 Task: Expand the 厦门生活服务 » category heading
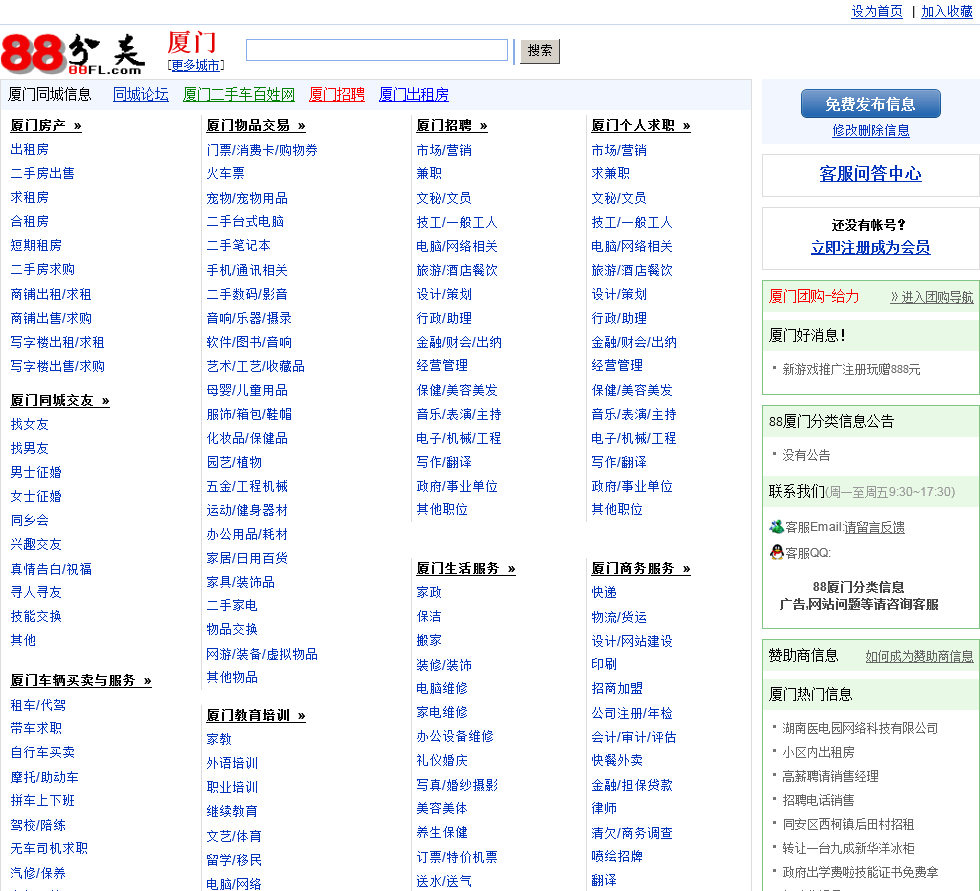point(466,569)
